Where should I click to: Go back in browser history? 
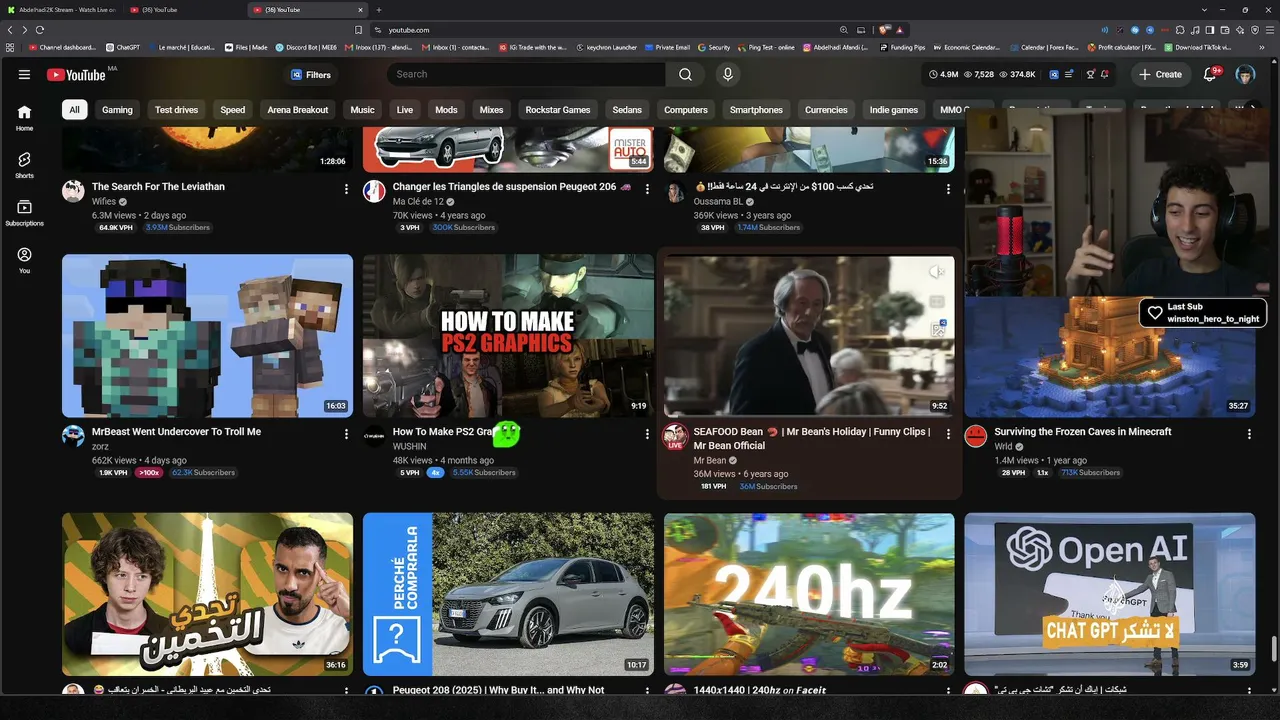[x=10, y=30]
